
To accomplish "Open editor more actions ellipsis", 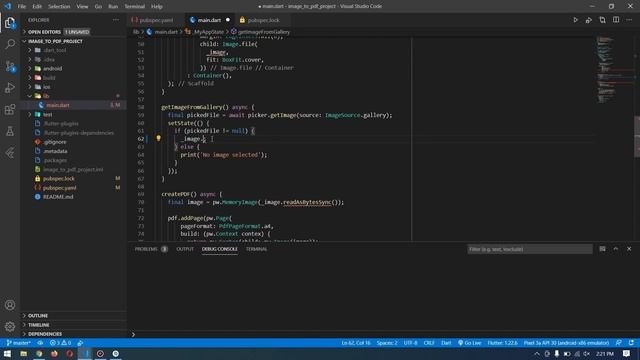I will tap(629, 20).
